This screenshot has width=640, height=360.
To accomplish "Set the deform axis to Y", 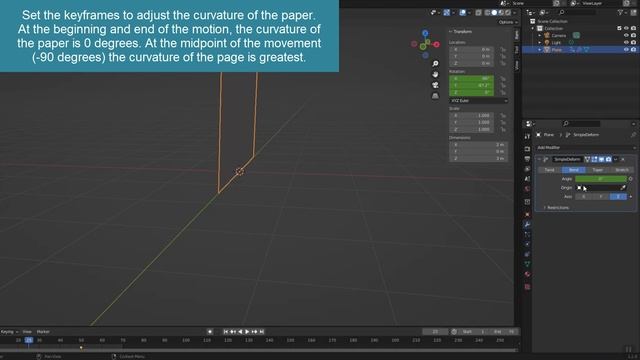I will pos(601,197).
